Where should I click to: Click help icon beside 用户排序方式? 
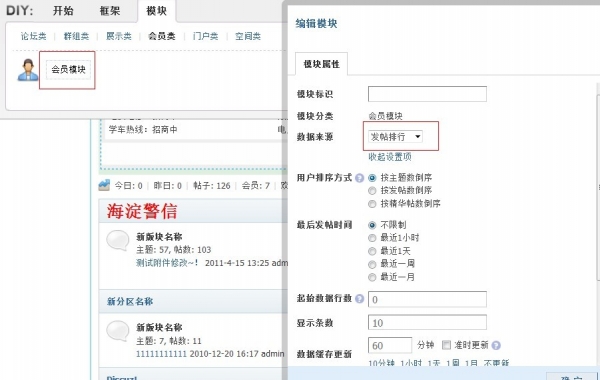359,178
